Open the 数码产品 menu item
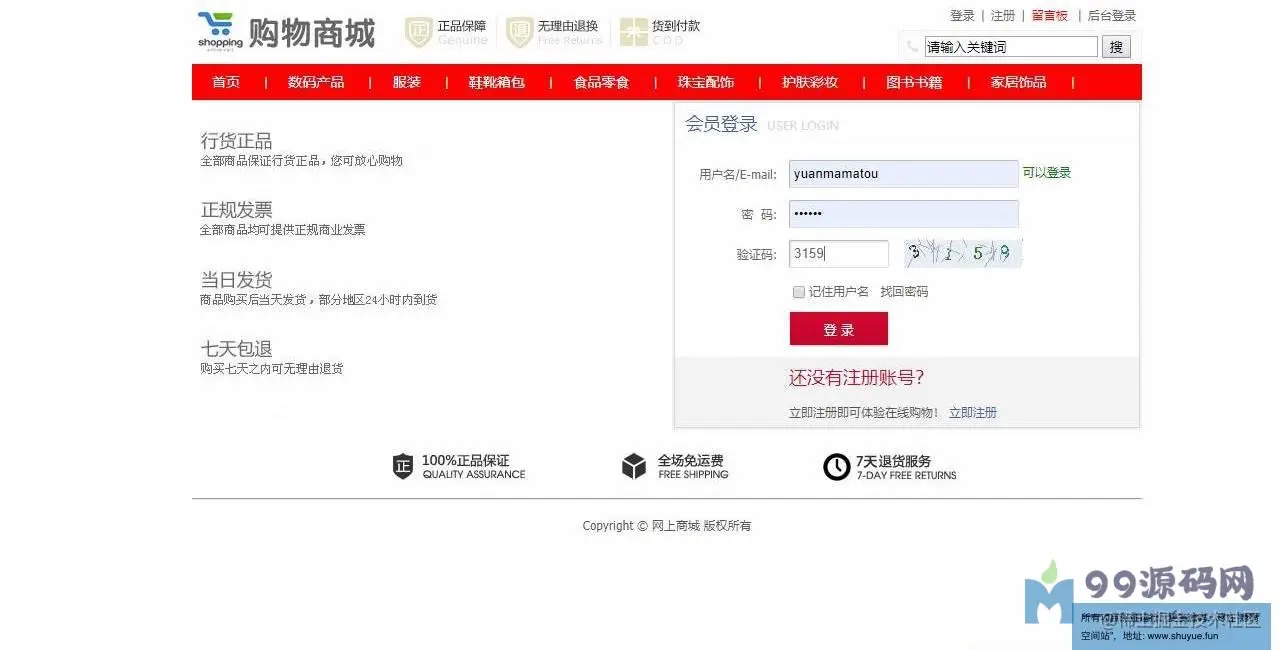This screenshot has width=1281, height=650. [x=316, y=82]
